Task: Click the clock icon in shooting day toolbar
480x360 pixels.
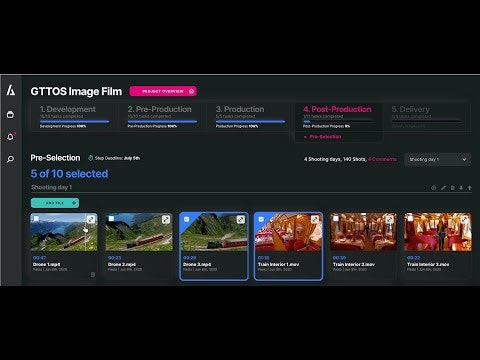Action: point(434,188)
